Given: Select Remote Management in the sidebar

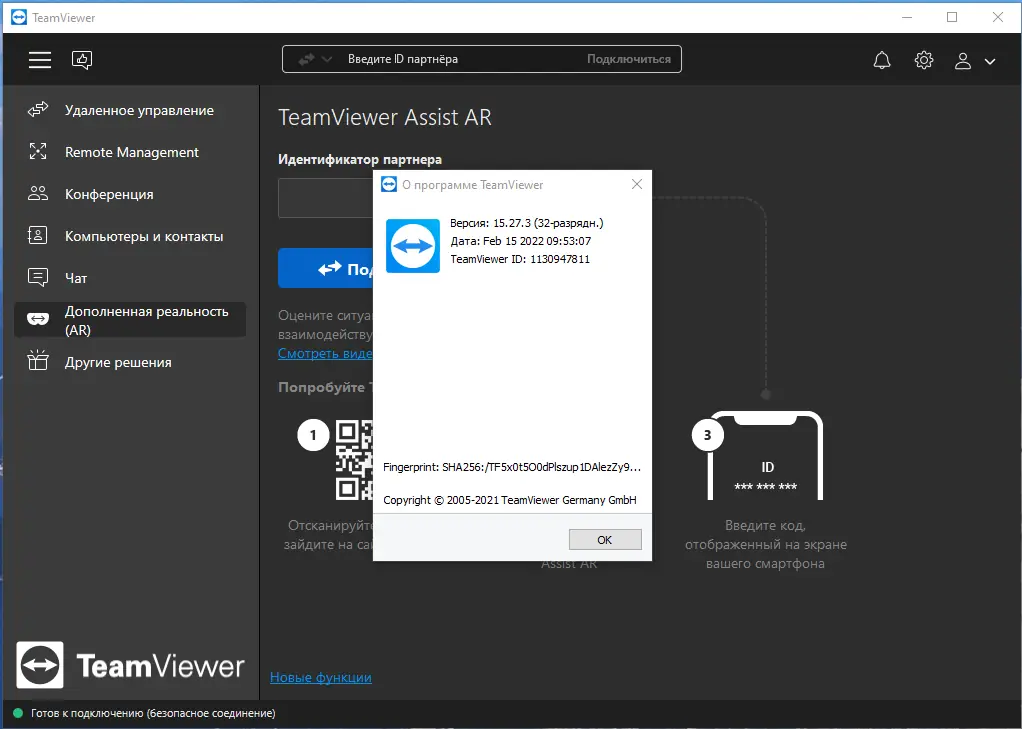Looking at the screenshot, I should click(37, 152).
